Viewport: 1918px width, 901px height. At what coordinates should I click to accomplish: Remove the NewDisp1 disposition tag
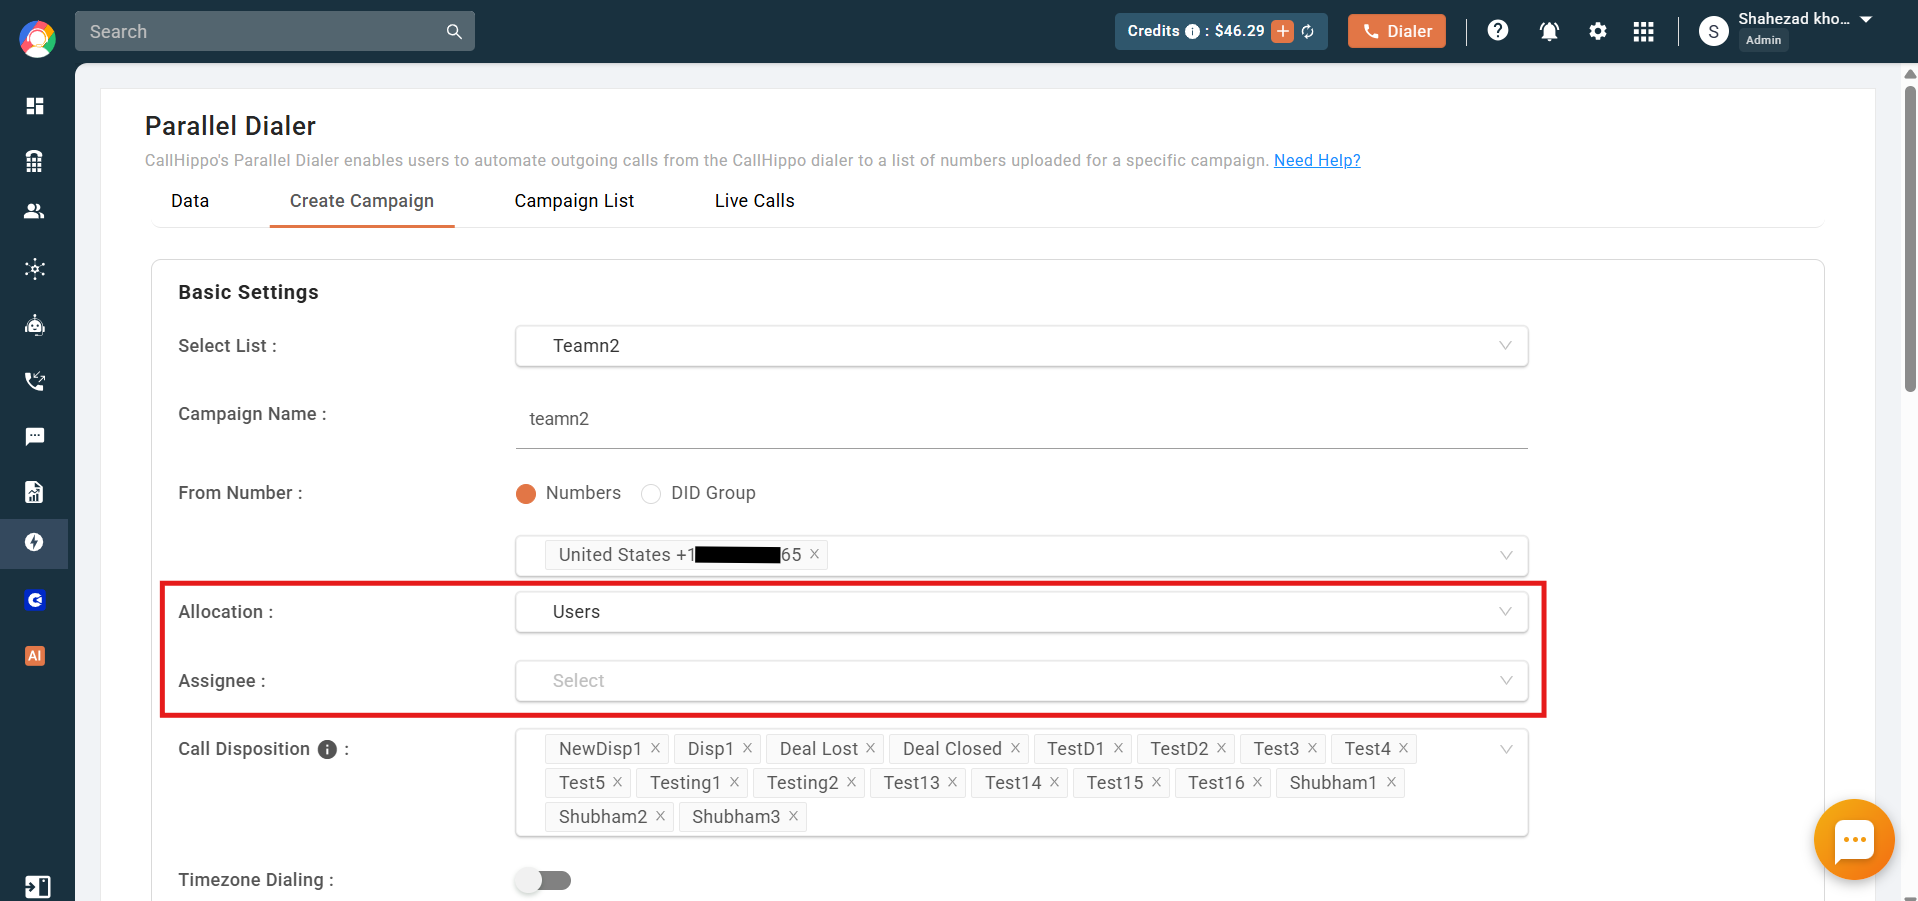(655, 748)
